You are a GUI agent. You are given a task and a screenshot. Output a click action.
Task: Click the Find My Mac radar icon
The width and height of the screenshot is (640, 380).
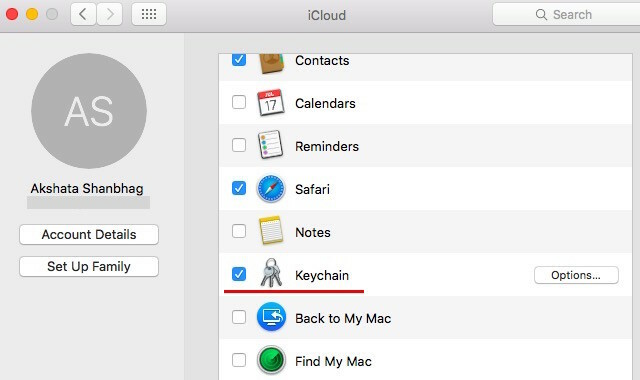271,360
